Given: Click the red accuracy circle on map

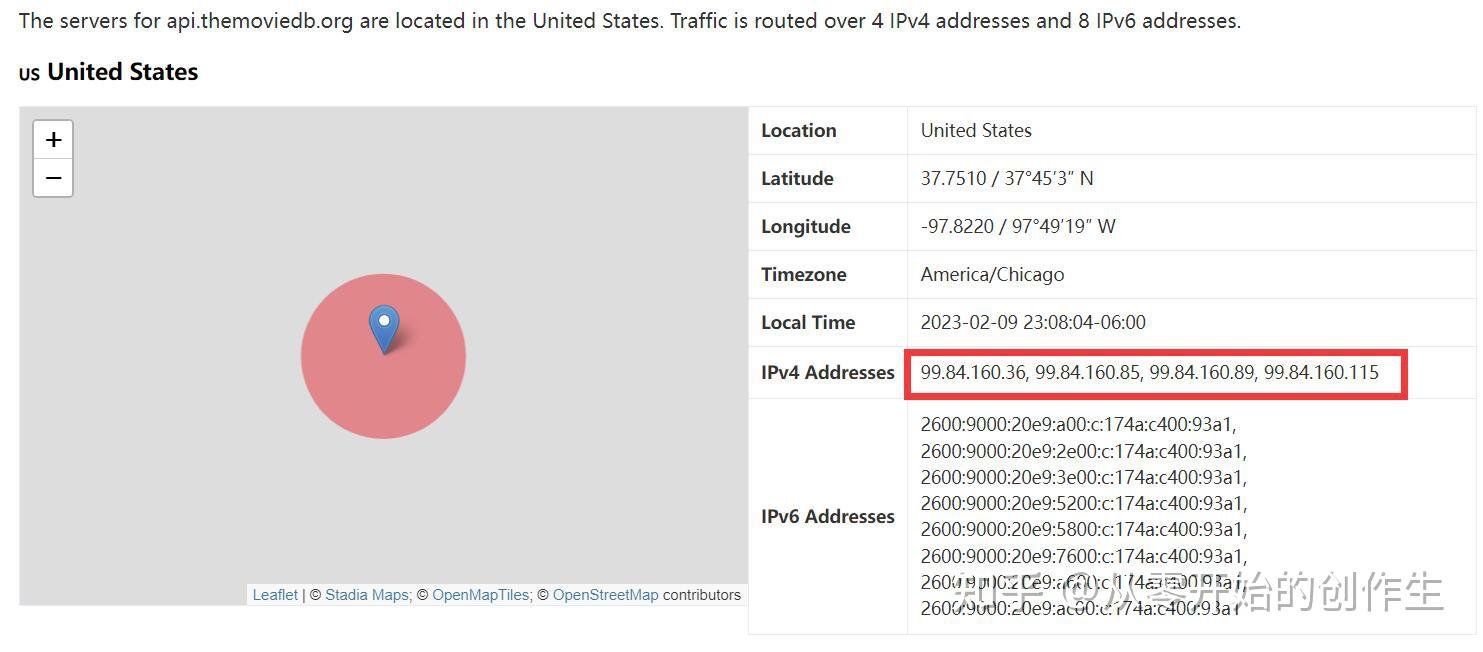Looking at the screenshot, I should click(420, 390).
